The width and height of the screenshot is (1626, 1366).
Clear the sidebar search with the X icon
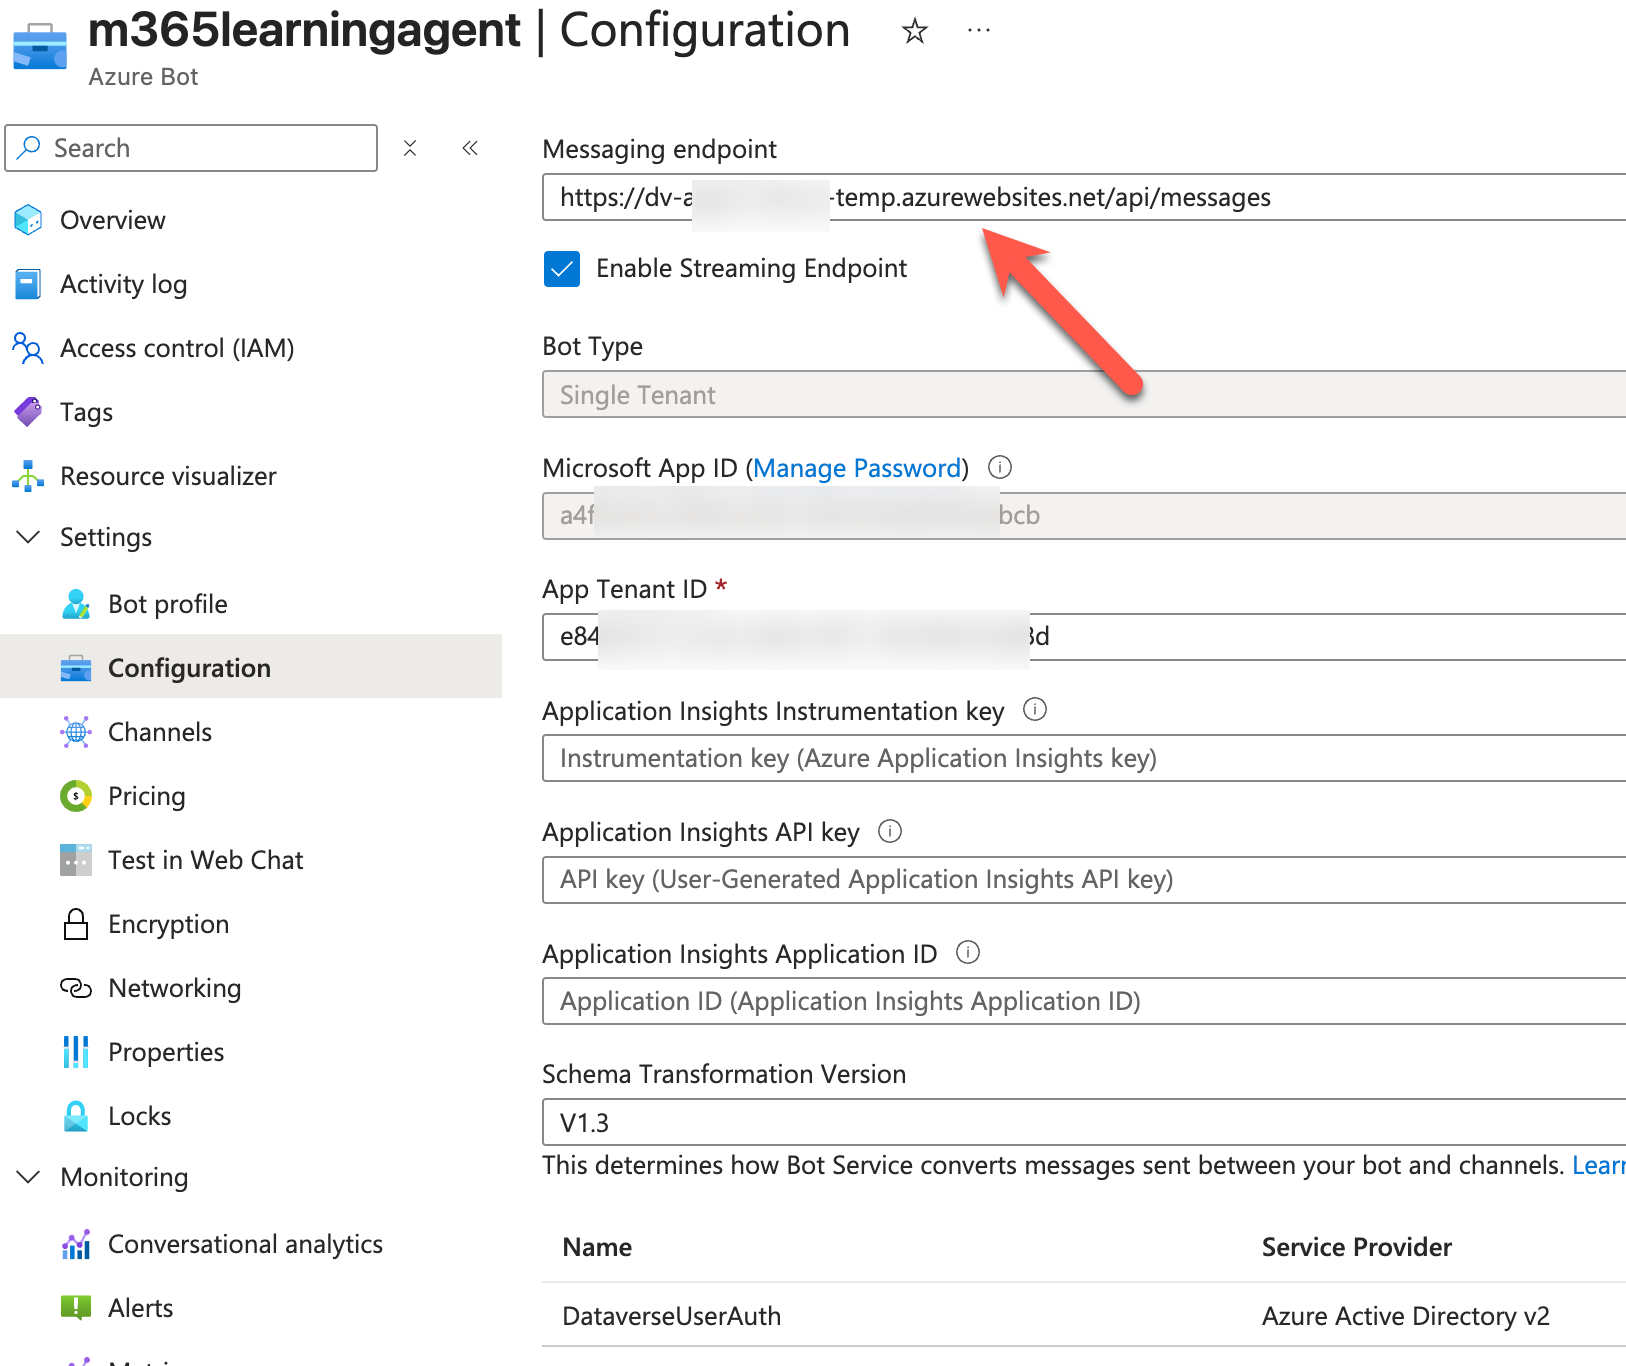(x=410, y=148)
